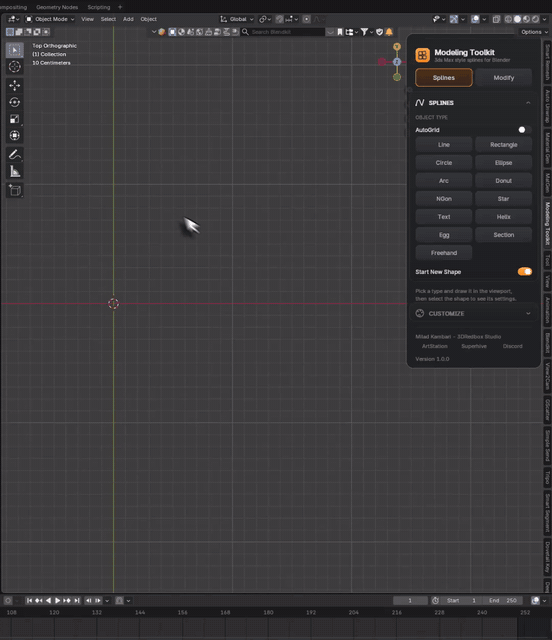Select the Select Box tool
The height and width of the screenshot is (640, 552).
tap(15, 50)
